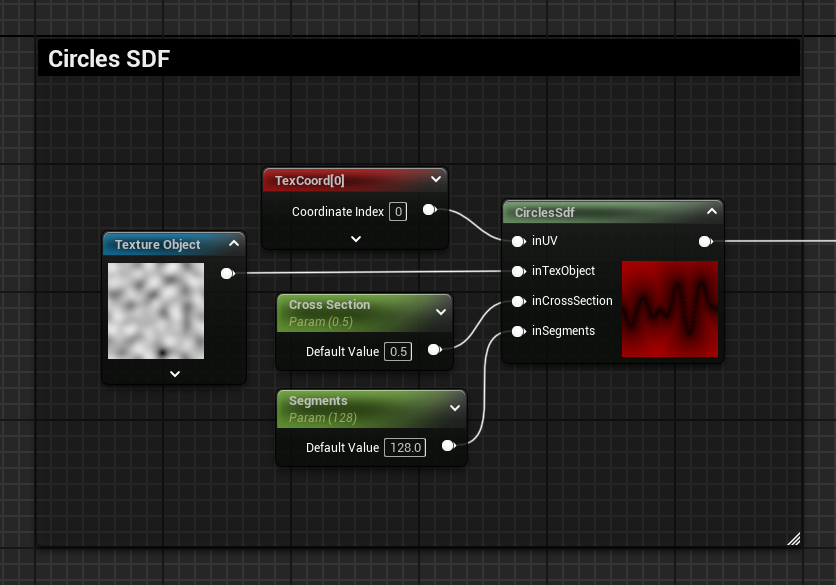Screen dimensions: 836x585
Task: Click the Texture Object output pin
Action: tap(227, 273)
